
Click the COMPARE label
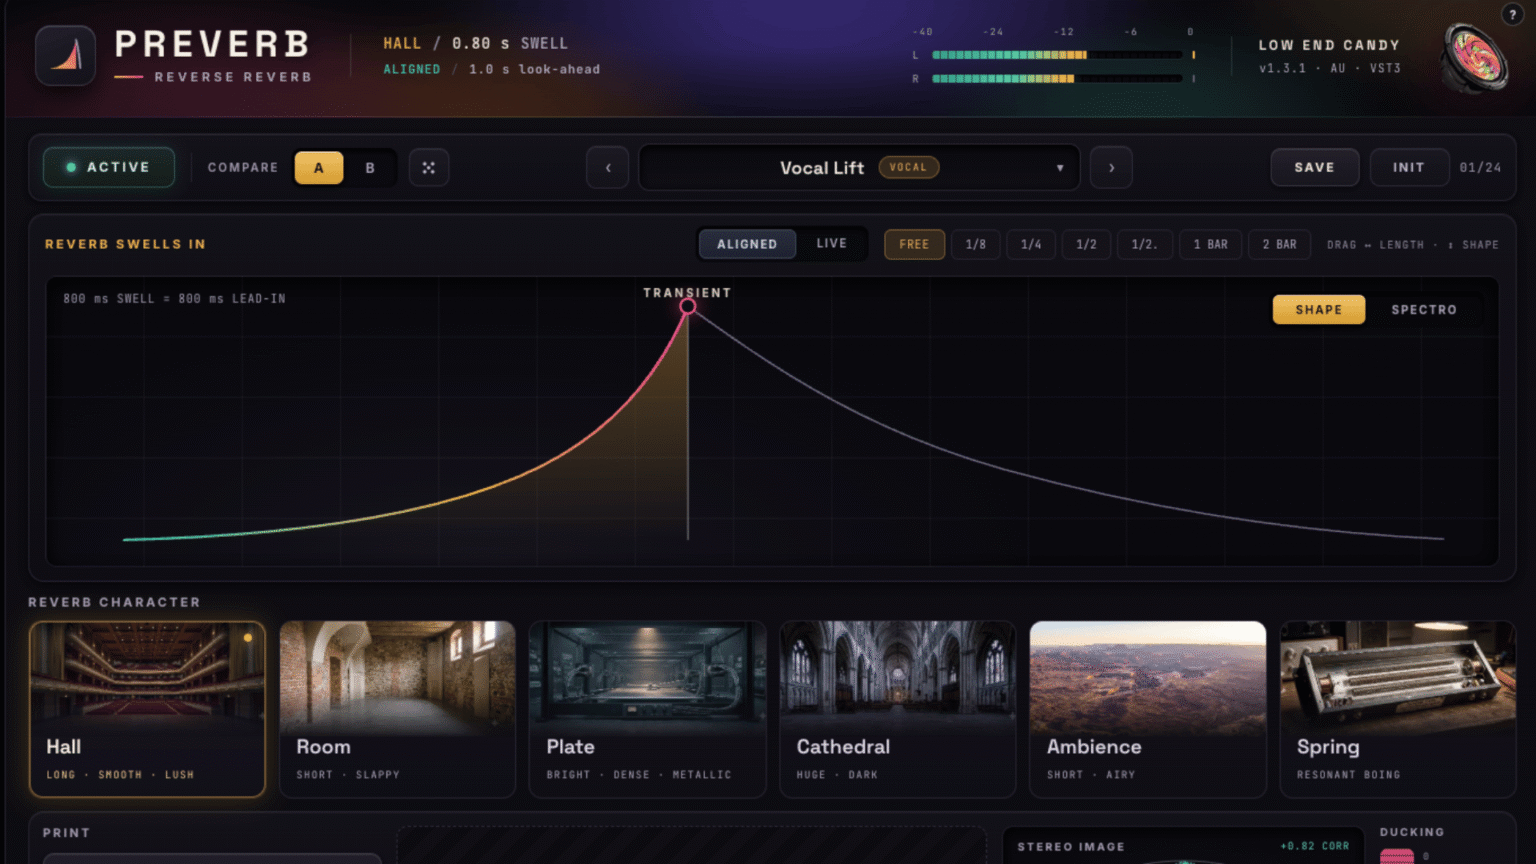pos(243,168)
